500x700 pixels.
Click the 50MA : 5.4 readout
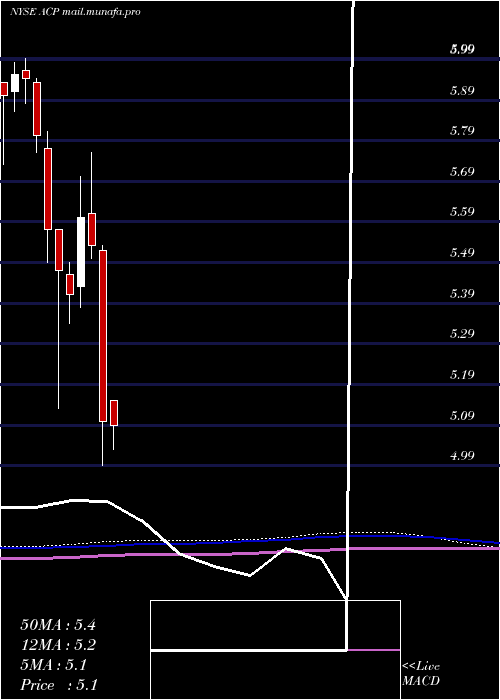click(58, 625)
